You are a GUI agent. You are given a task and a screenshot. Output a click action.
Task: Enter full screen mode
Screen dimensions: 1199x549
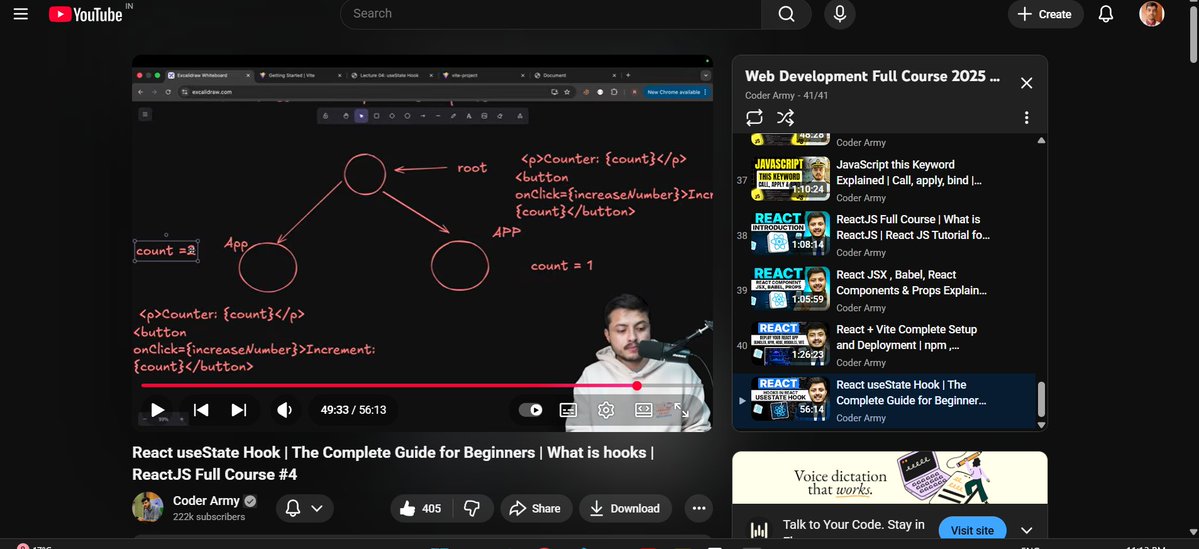tap(681, 411)
